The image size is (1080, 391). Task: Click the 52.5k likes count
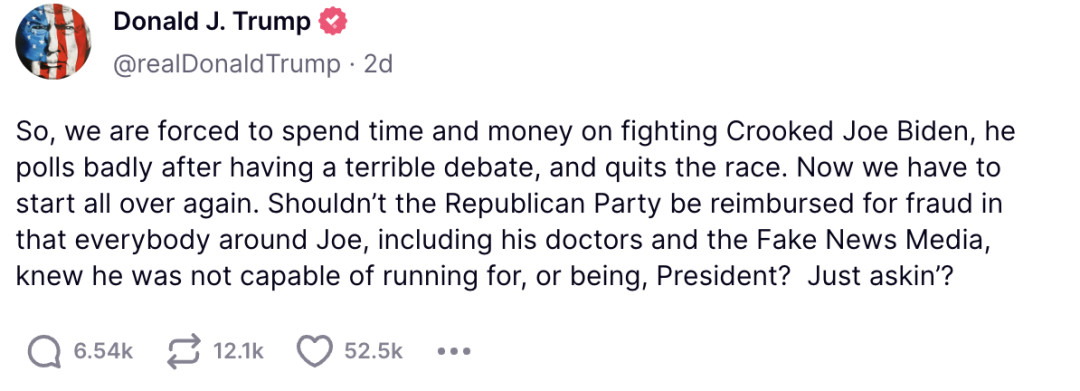(x=373, y=351)
